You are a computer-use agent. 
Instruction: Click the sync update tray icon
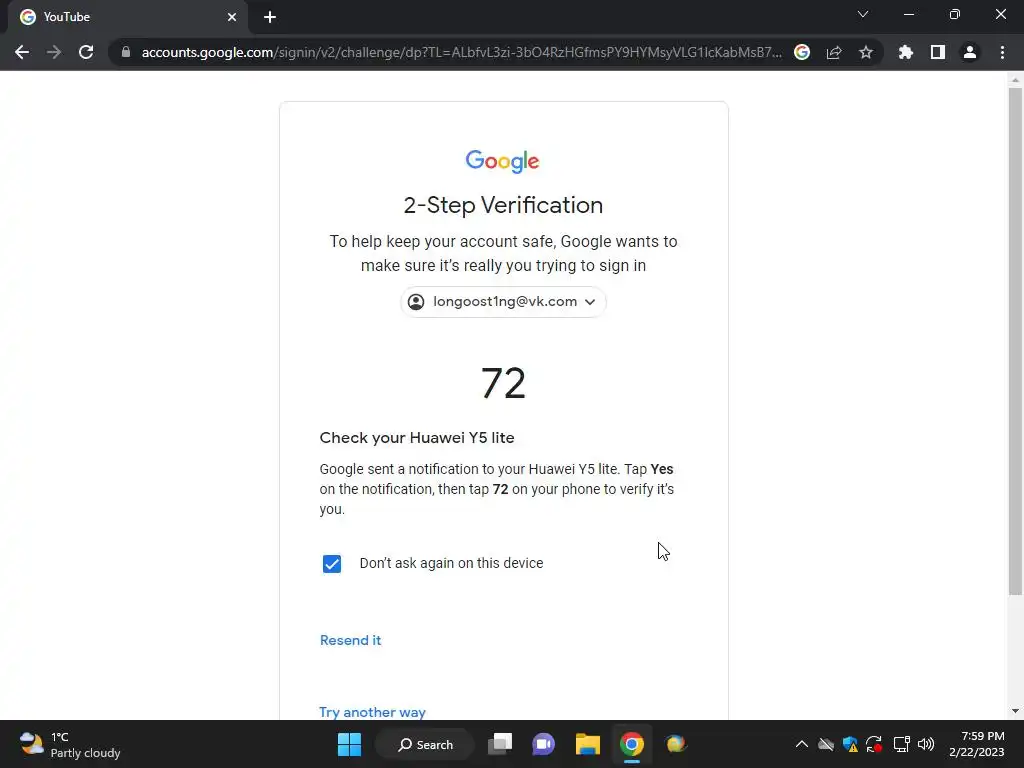pyautogui.click(x=874, y=744)
